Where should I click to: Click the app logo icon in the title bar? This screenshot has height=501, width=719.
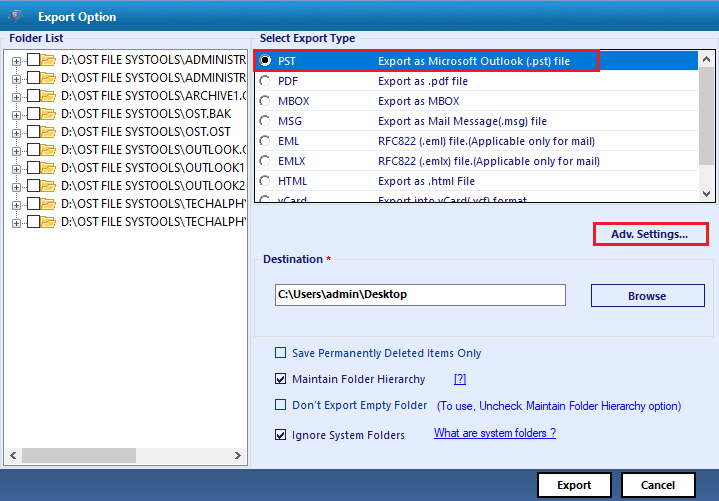pos(16,16)
